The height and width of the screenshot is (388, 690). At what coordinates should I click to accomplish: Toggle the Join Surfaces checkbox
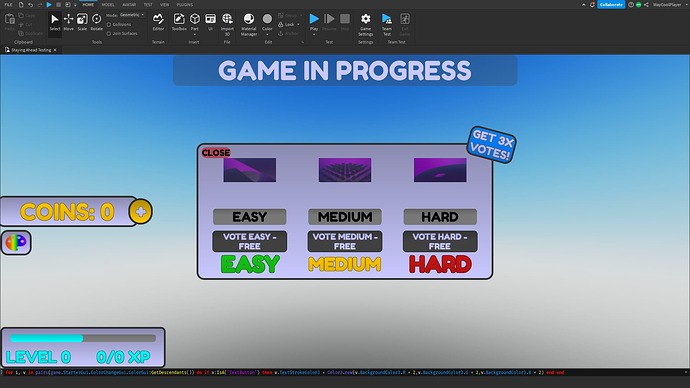[x=109, y=33]
